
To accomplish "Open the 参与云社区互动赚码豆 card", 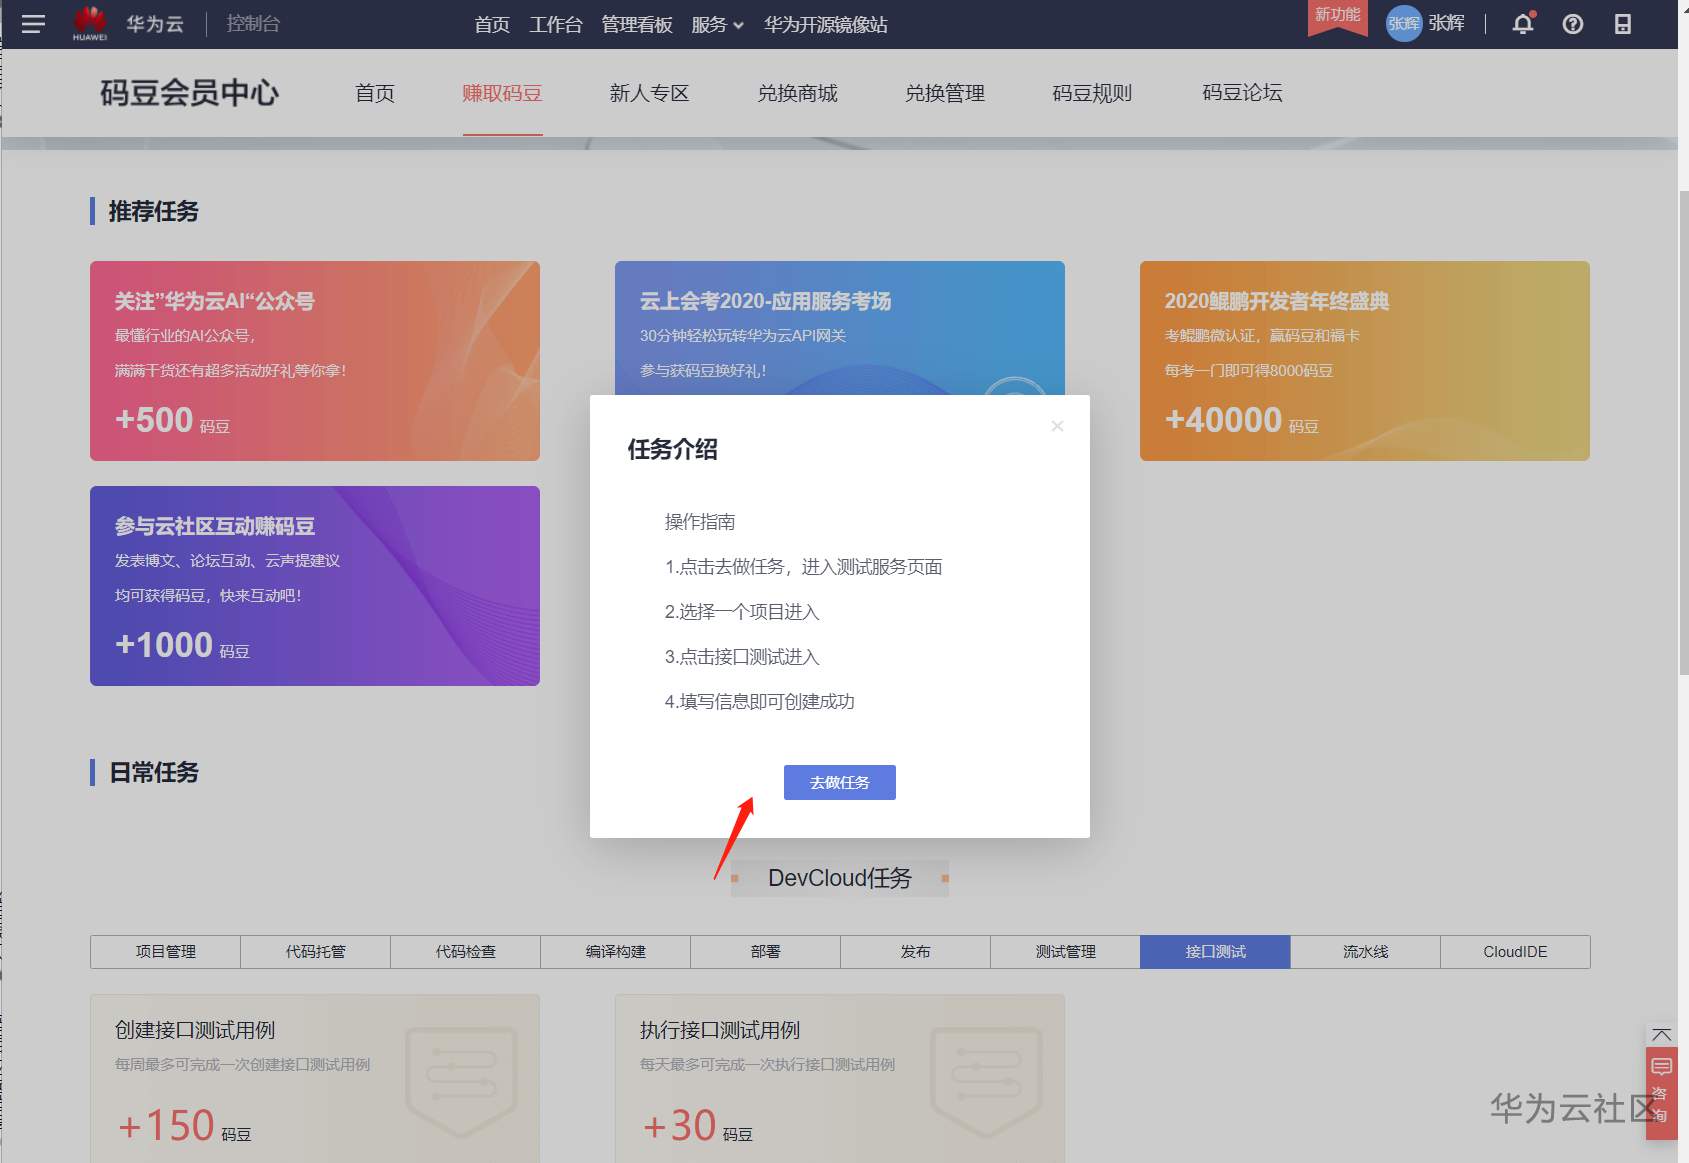I will (315, 586).
